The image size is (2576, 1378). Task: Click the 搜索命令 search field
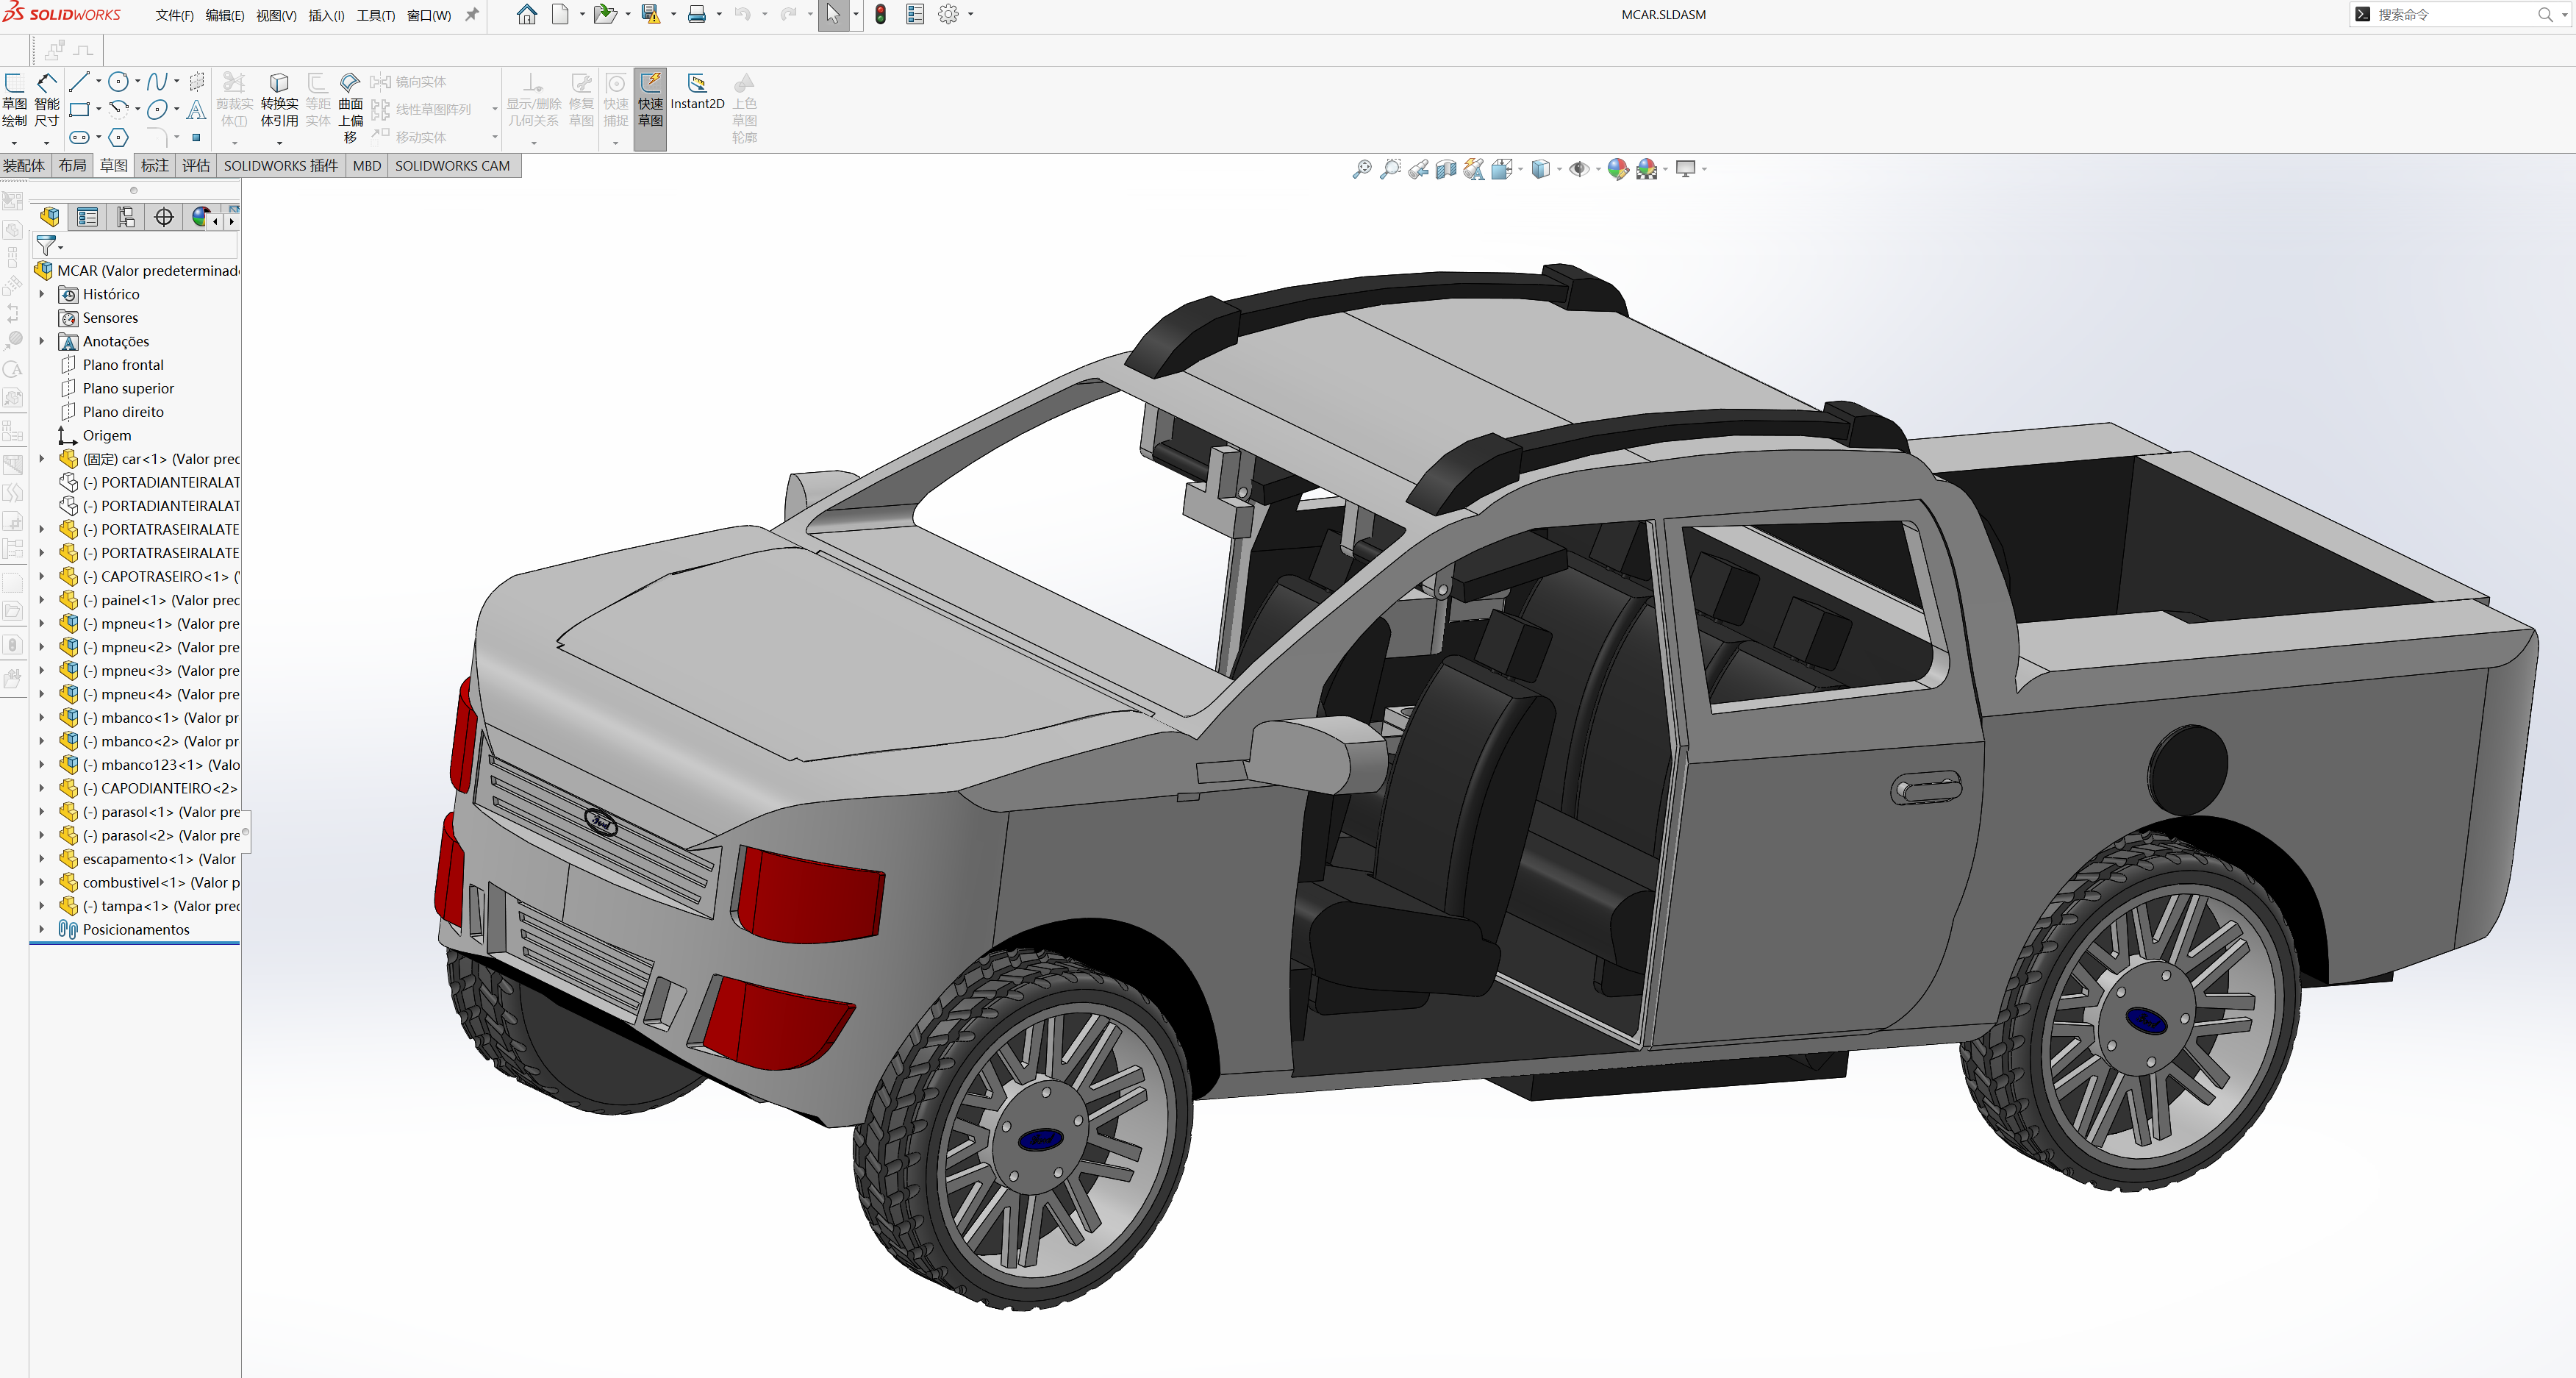[x=2450, y=15]
